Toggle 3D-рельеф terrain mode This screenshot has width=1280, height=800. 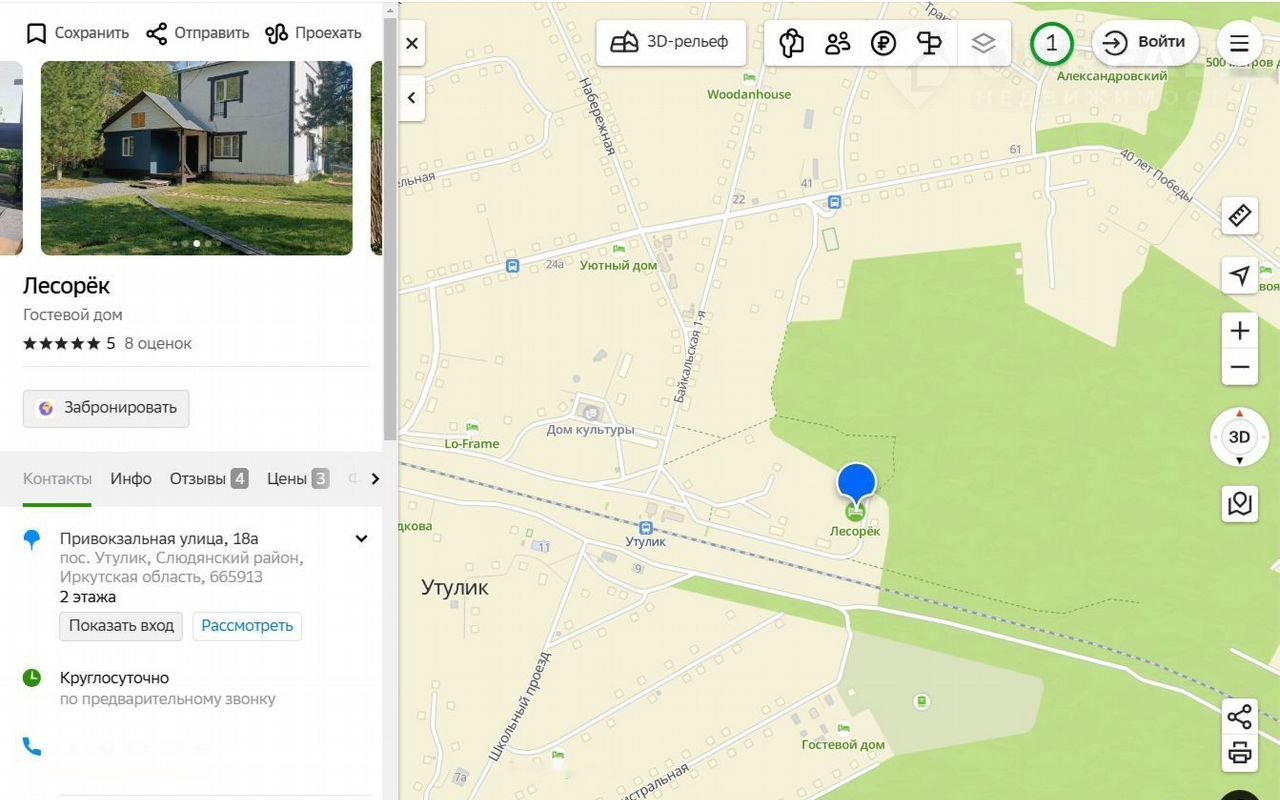point(671,42)
